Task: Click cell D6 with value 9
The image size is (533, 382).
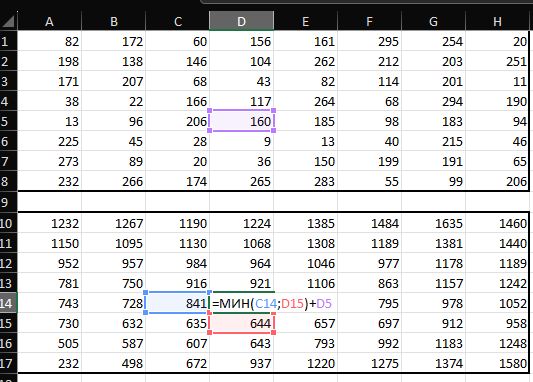Action: click(241, 141)
